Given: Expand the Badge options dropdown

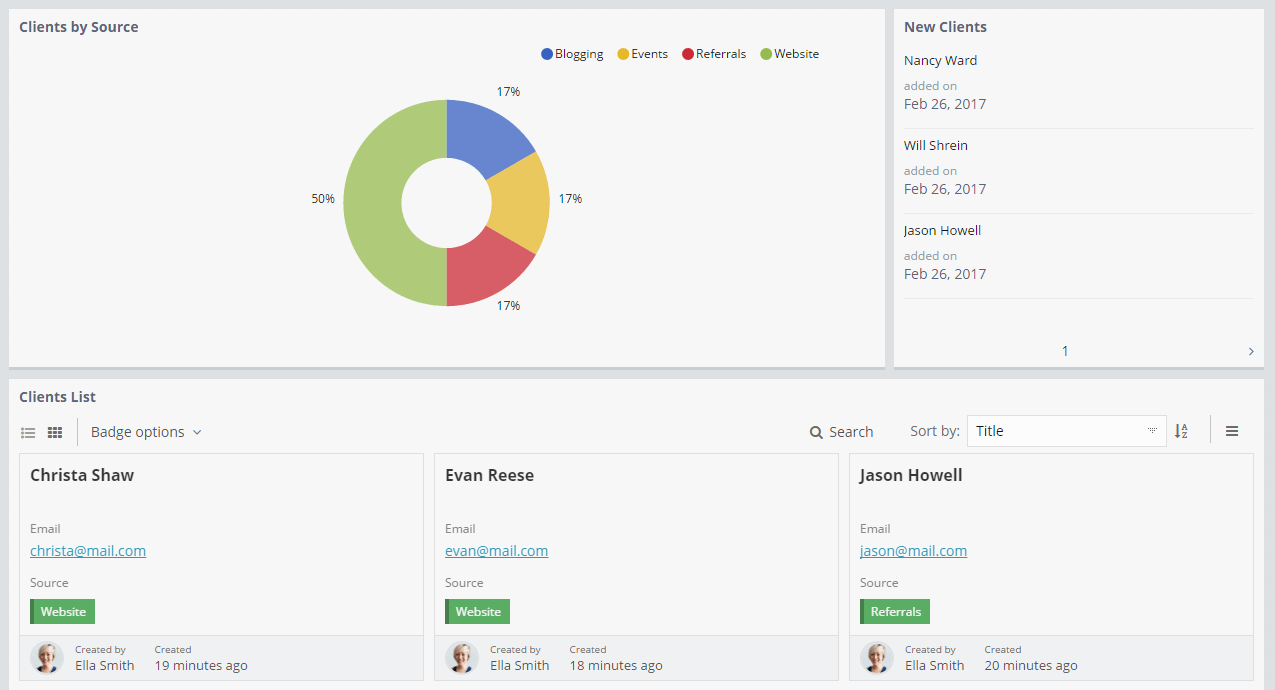Looking at the screenshot, I should point(146,432).
